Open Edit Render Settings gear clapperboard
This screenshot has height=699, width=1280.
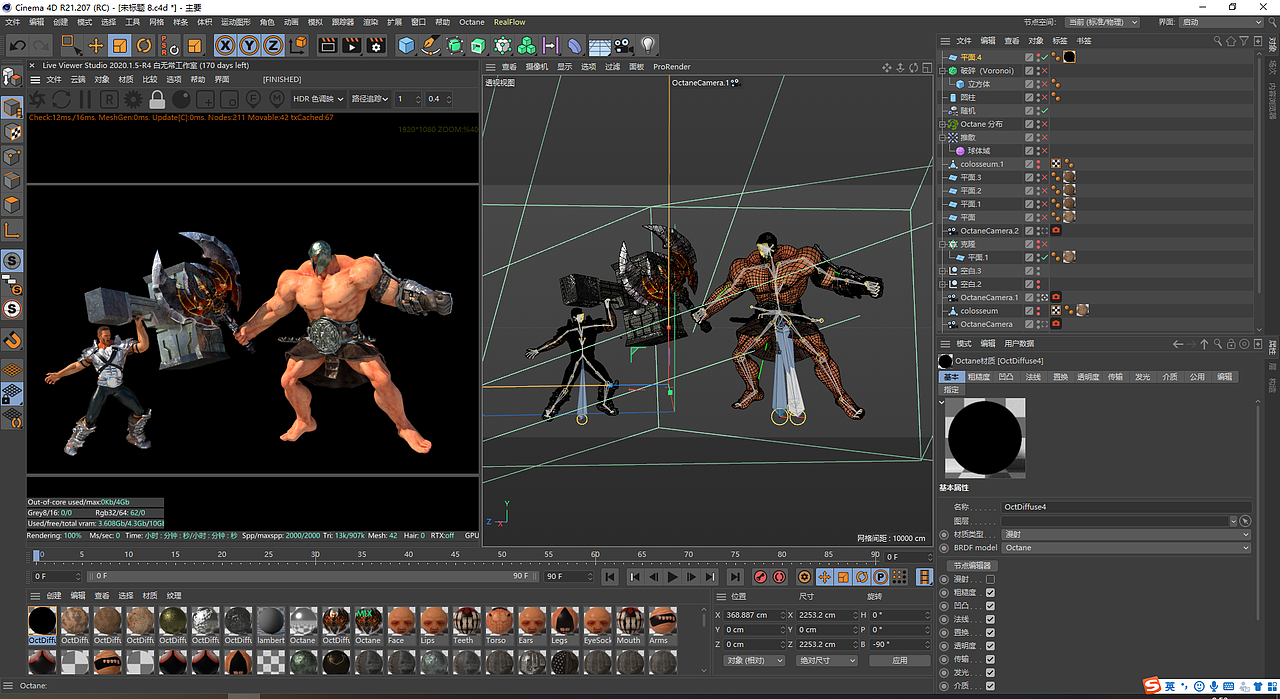point(375,45)
